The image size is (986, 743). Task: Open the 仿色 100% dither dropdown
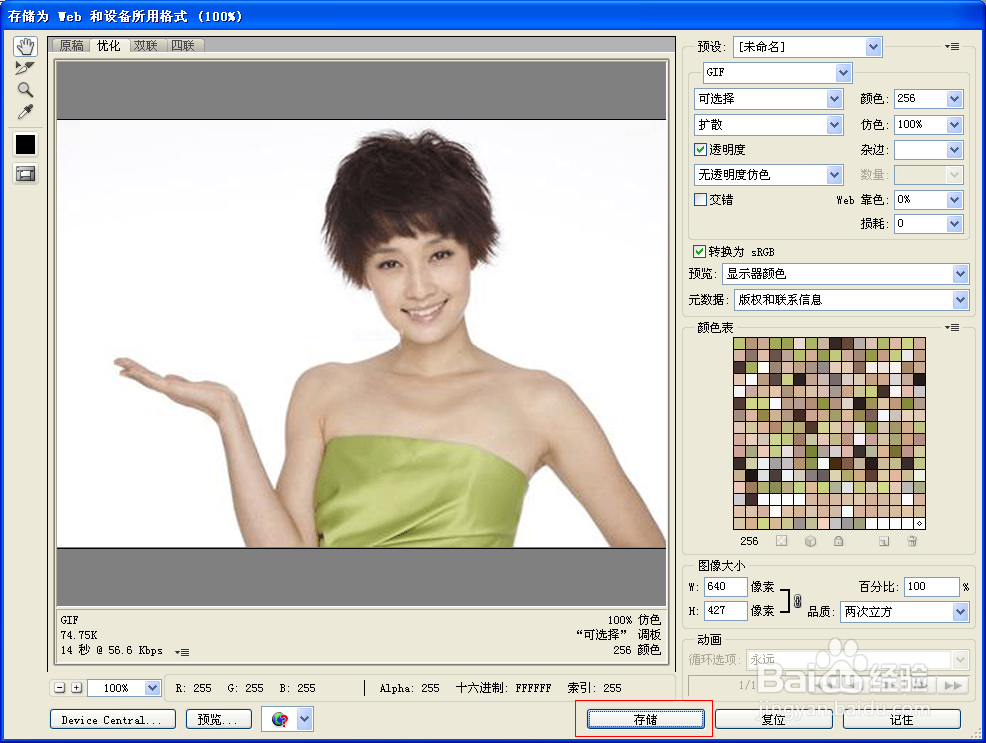[x=928, y=124]
